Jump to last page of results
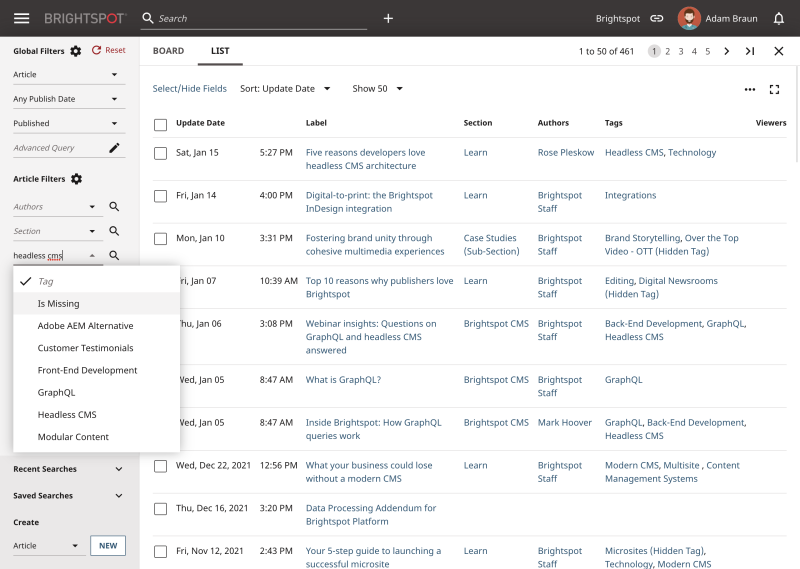The height and width of the screenshot is (569, 800). pyautogui.click(x=750, y=51)
